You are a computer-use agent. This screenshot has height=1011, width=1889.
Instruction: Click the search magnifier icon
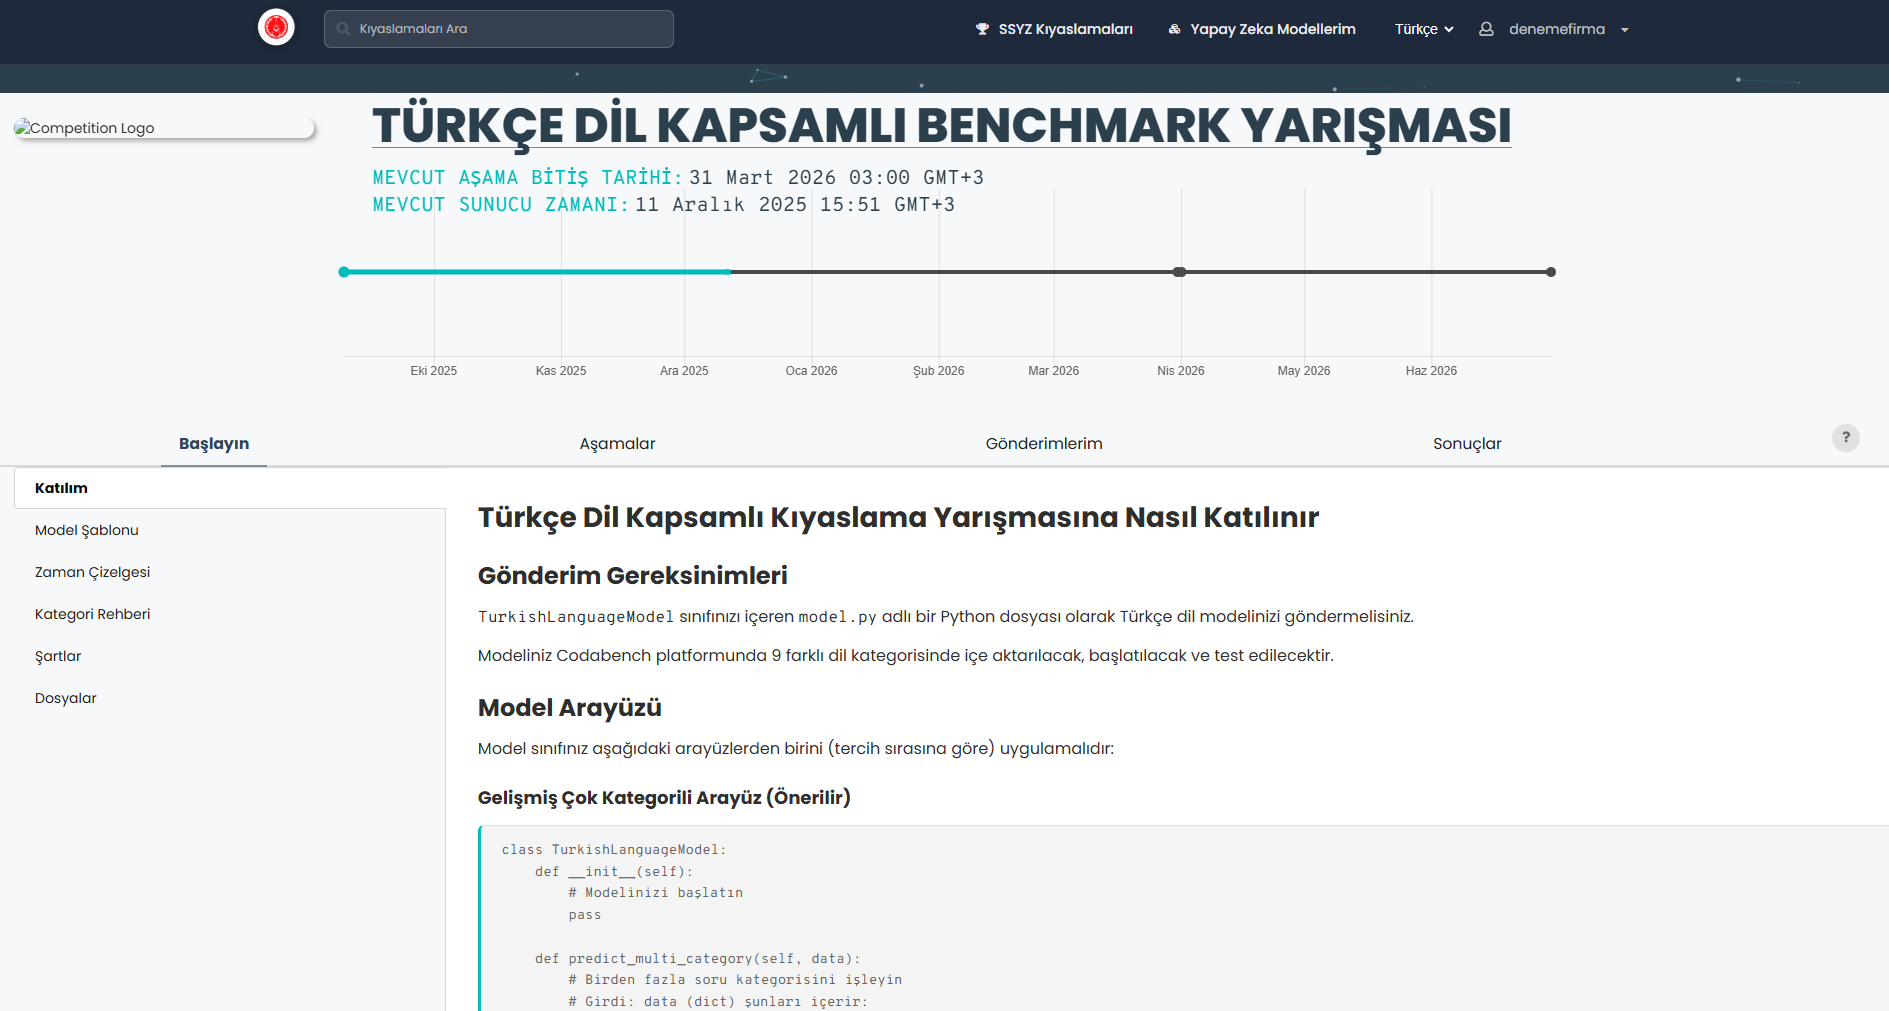coord(343,29)
